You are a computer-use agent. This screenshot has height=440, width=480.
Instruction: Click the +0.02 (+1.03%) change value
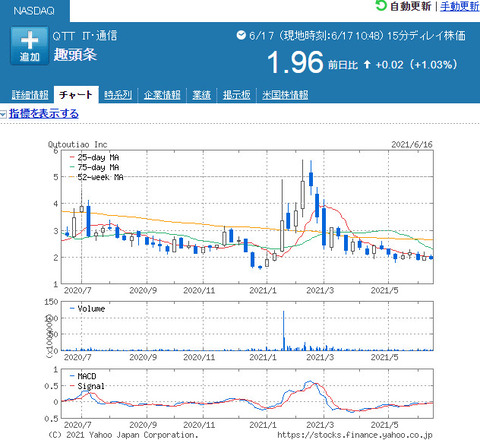click(x=416, y=64)
